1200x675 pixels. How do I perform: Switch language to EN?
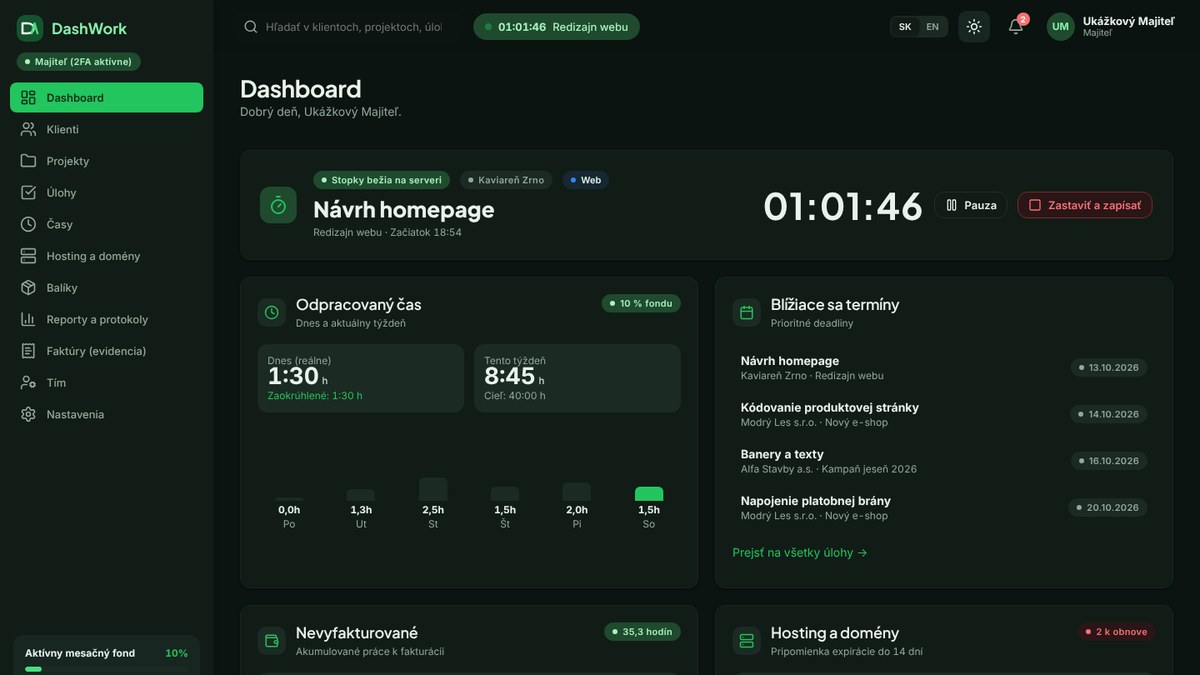pos(932,27)
